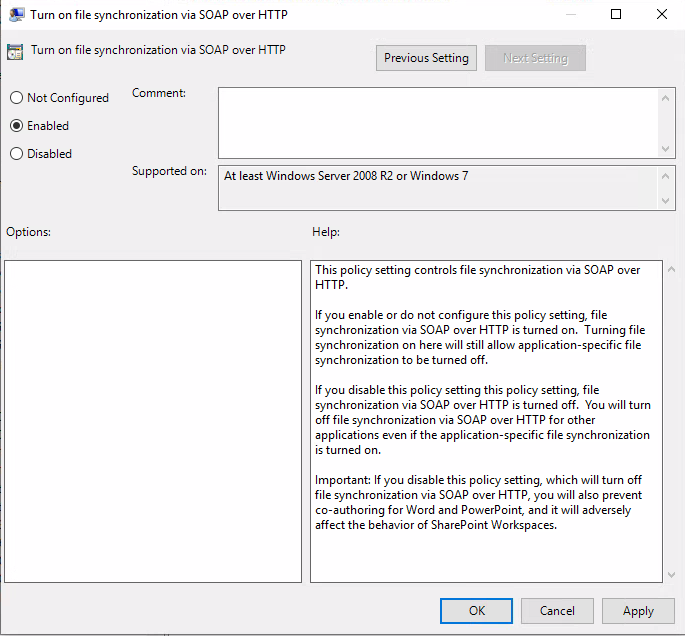Click the Supported on scroll down arrow
The height and width of the screenshot is (636, 685).
point(665,201)
